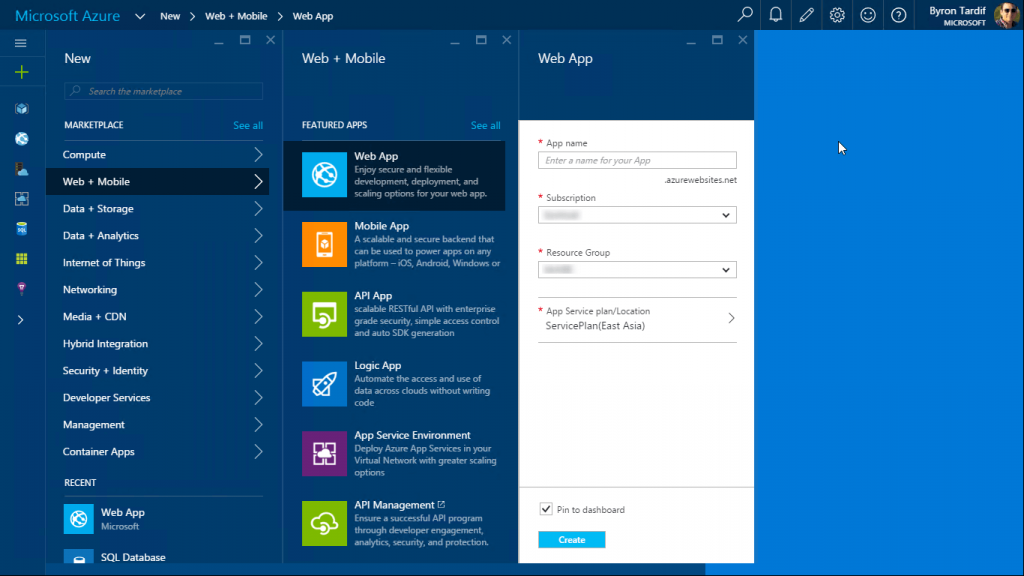This screenshot has width=1024, height=576.
Task: Open the SQL databases sidebar icon
Action: click(22, 229)
